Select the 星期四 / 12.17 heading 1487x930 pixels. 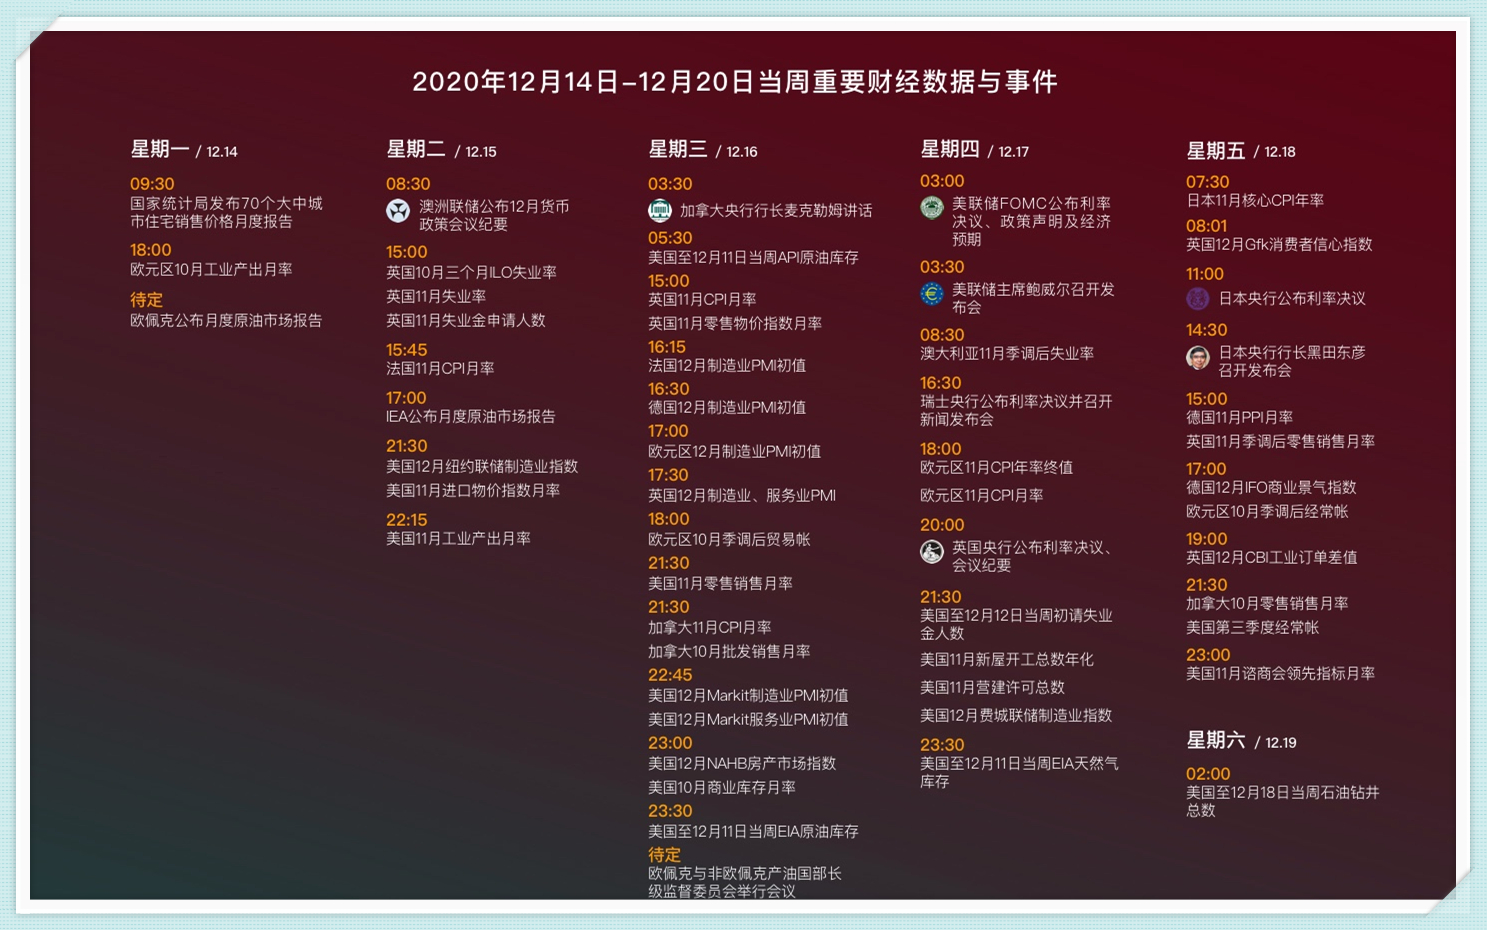click(974, 150)
